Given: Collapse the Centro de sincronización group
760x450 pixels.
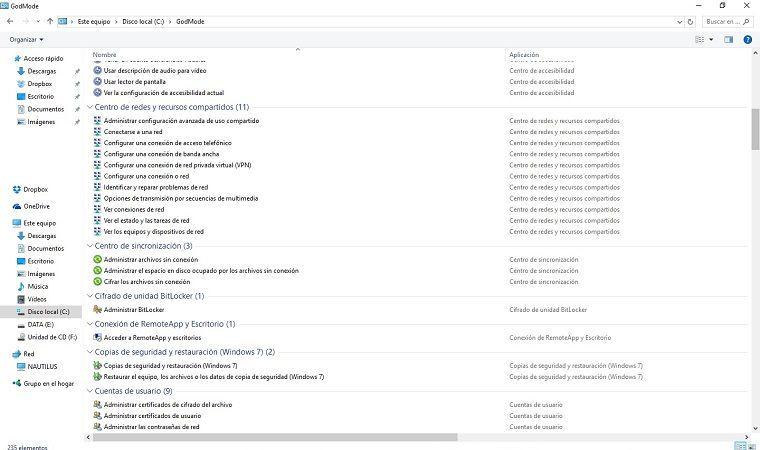Looking at the screenshot, I should [90, 246].
